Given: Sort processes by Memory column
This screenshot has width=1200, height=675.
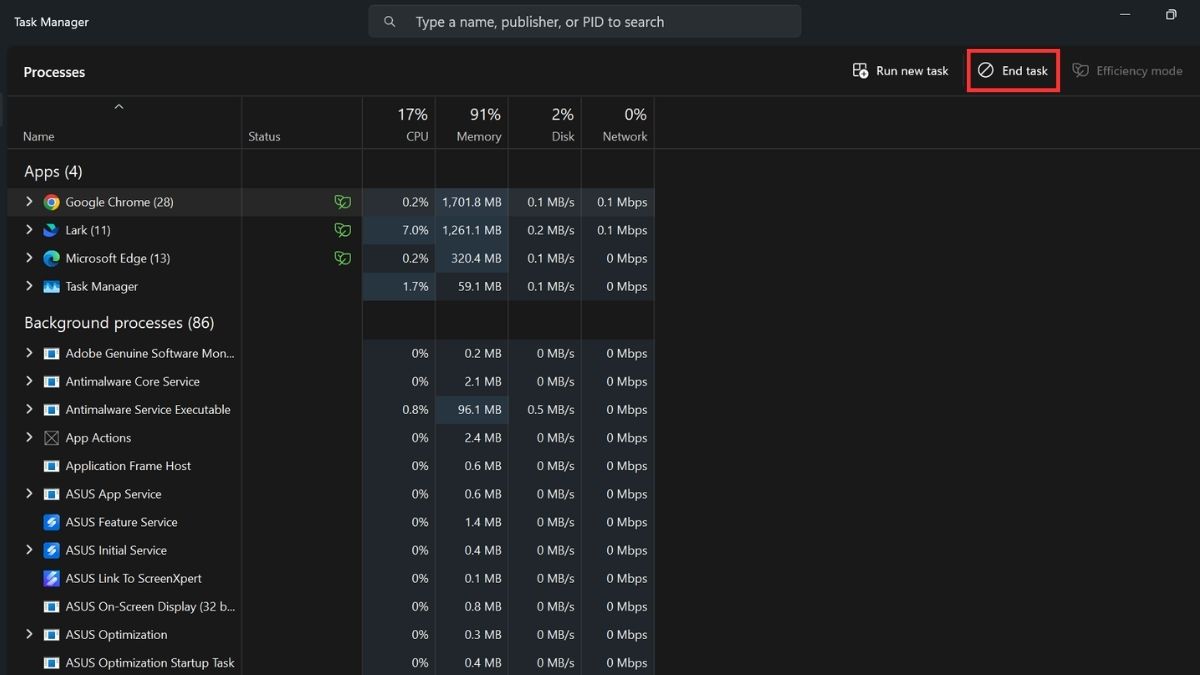Looking at the screenshot, I should pyautogui.click(x=472, y=123).
